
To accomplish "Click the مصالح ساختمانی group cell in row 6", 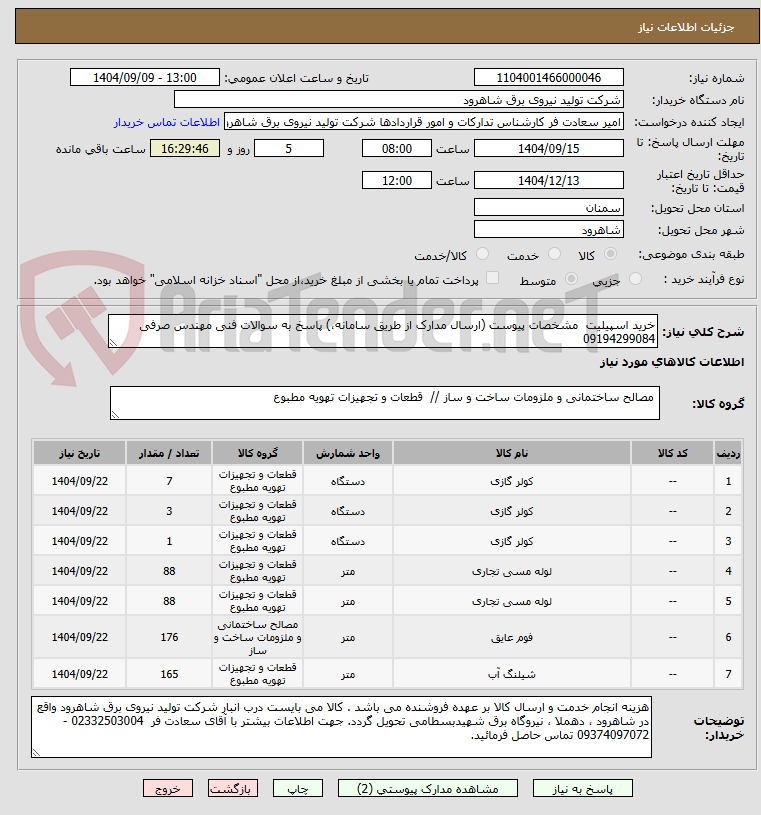I will click(x=257, y=637).
